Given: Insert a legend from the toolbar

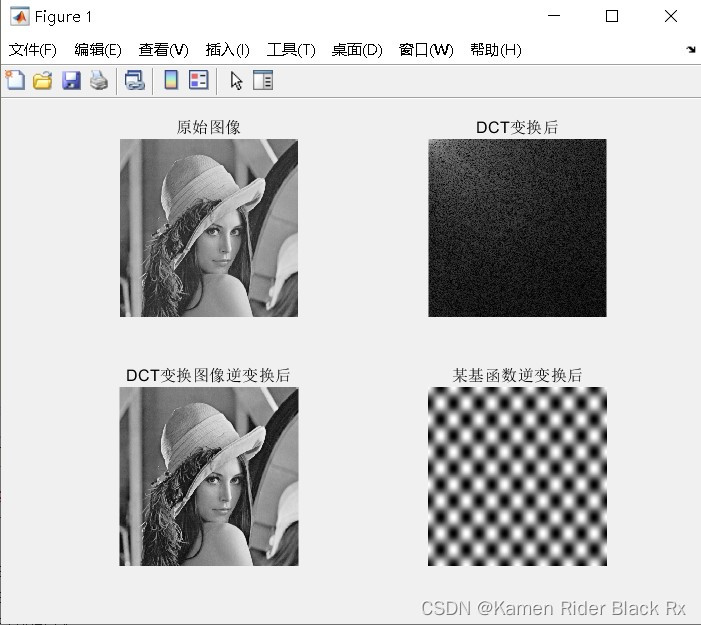Looking at the screenshot, I should [198, 80].
